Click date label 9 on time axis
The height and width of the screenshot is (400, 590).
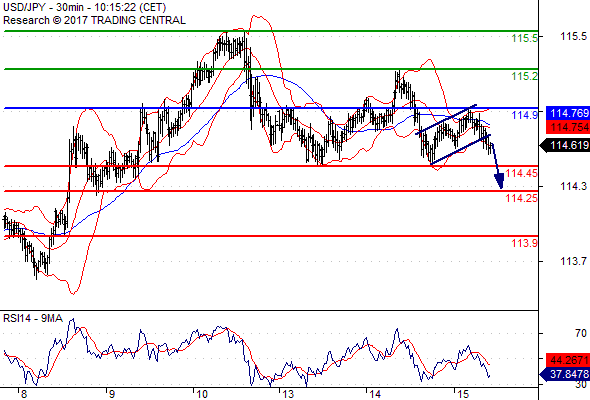pos(111,394)
